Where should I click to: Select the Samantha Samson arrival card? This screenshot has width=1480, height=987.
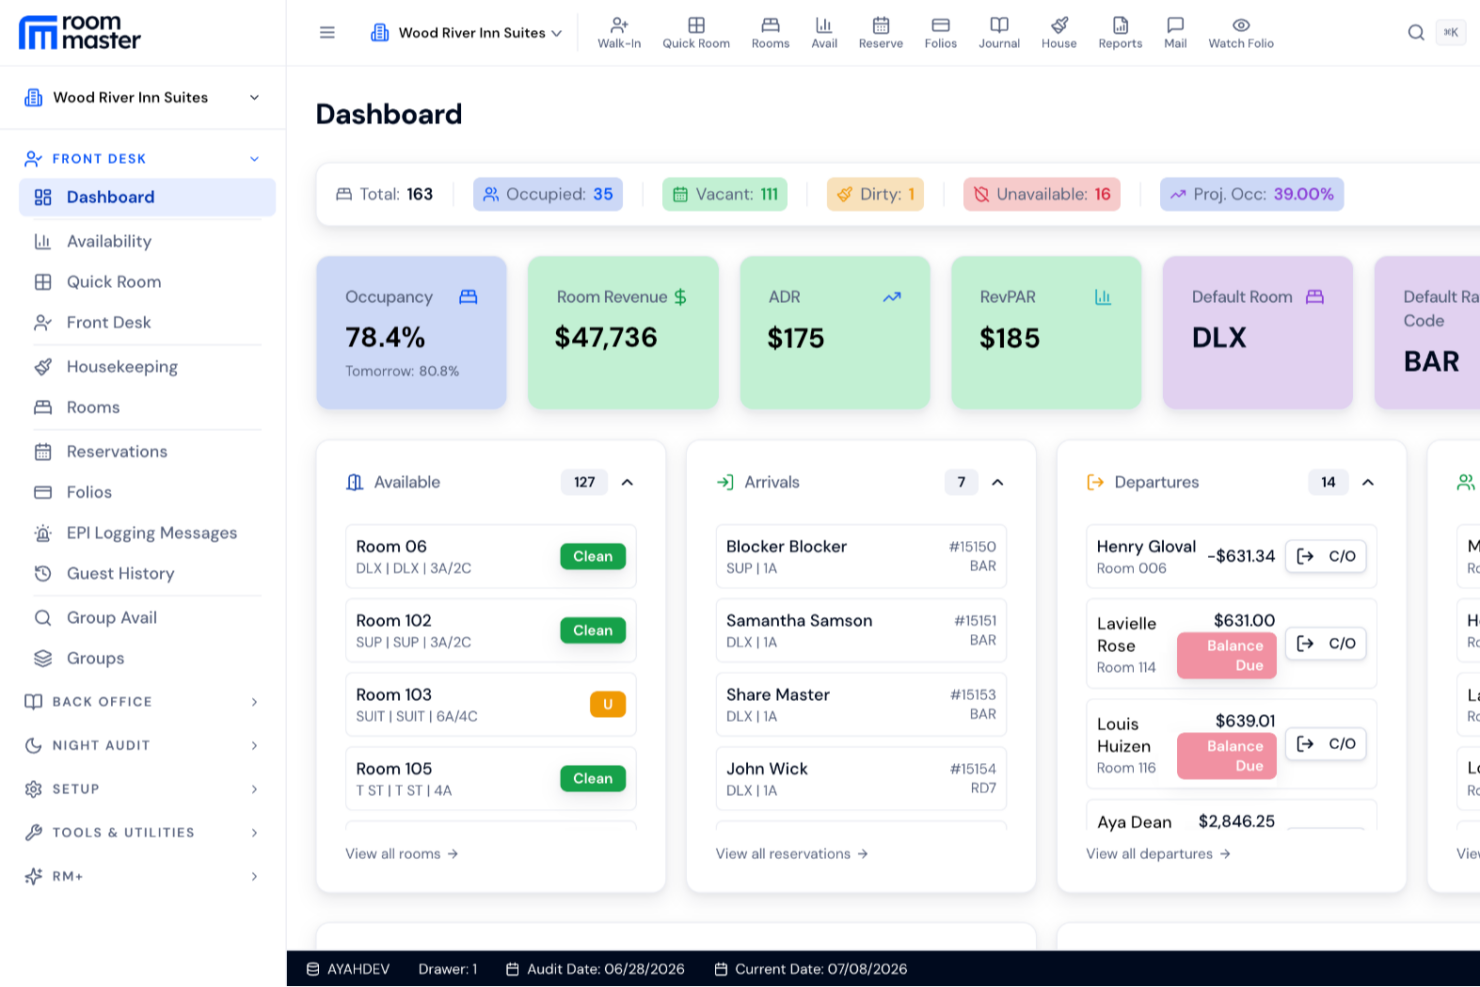pos(861,630)
